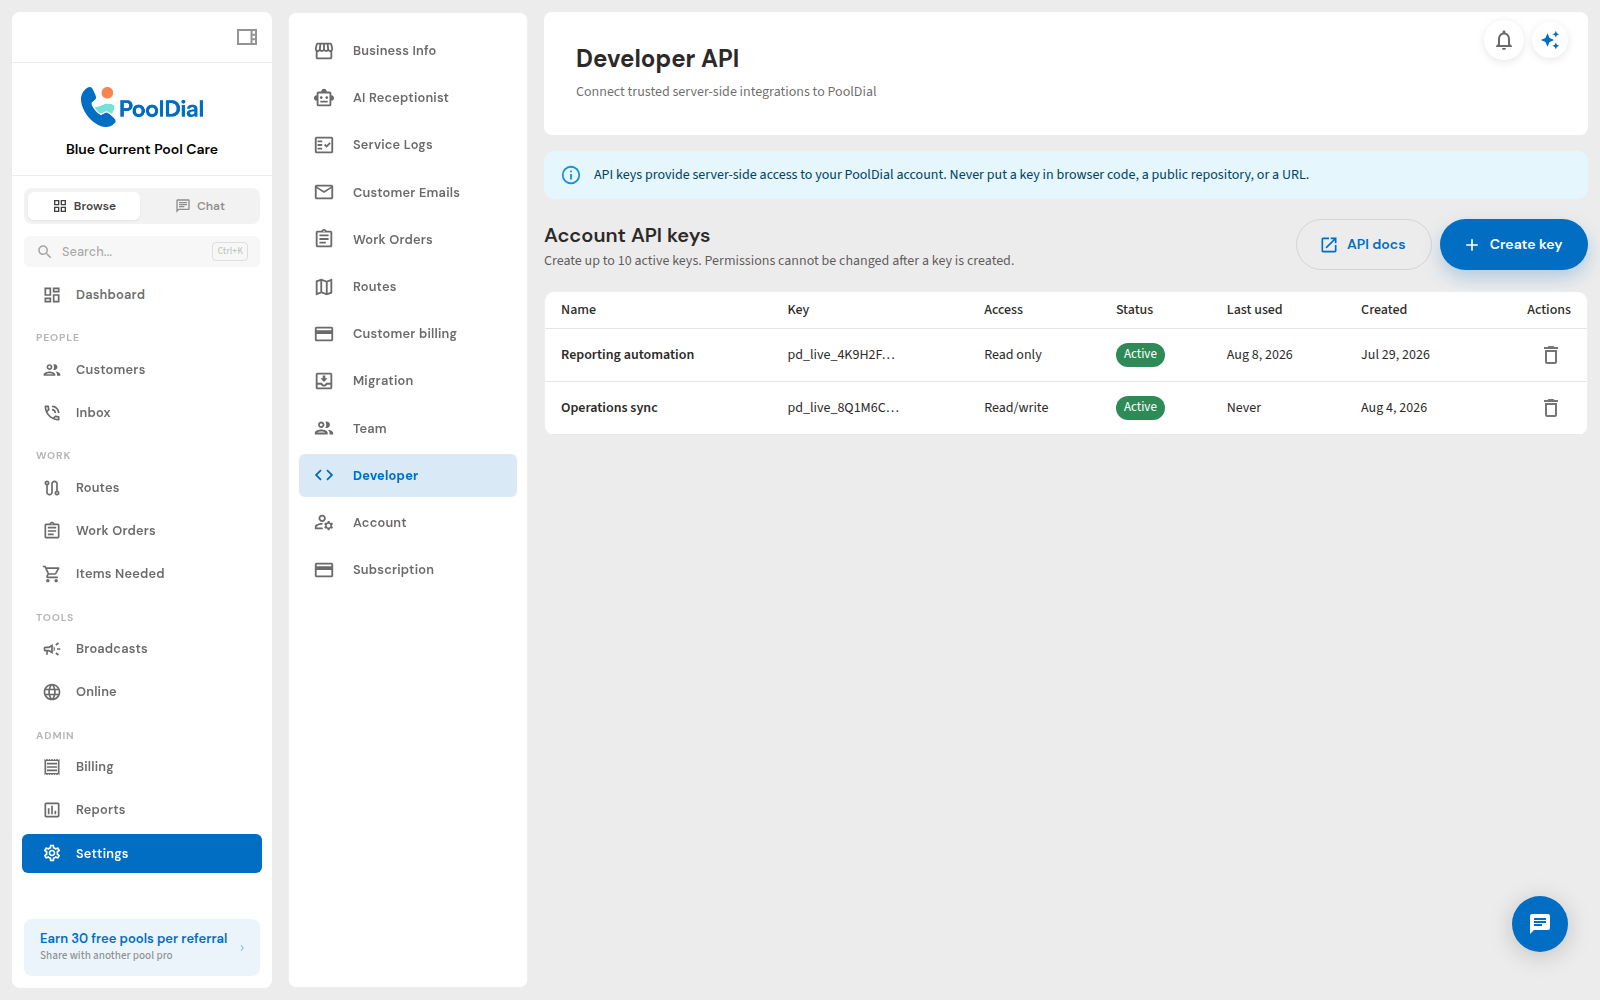Click the pd_live_8Q1M6C key value
This screenshot has width=1600, height=1000.
click(843, 408)
